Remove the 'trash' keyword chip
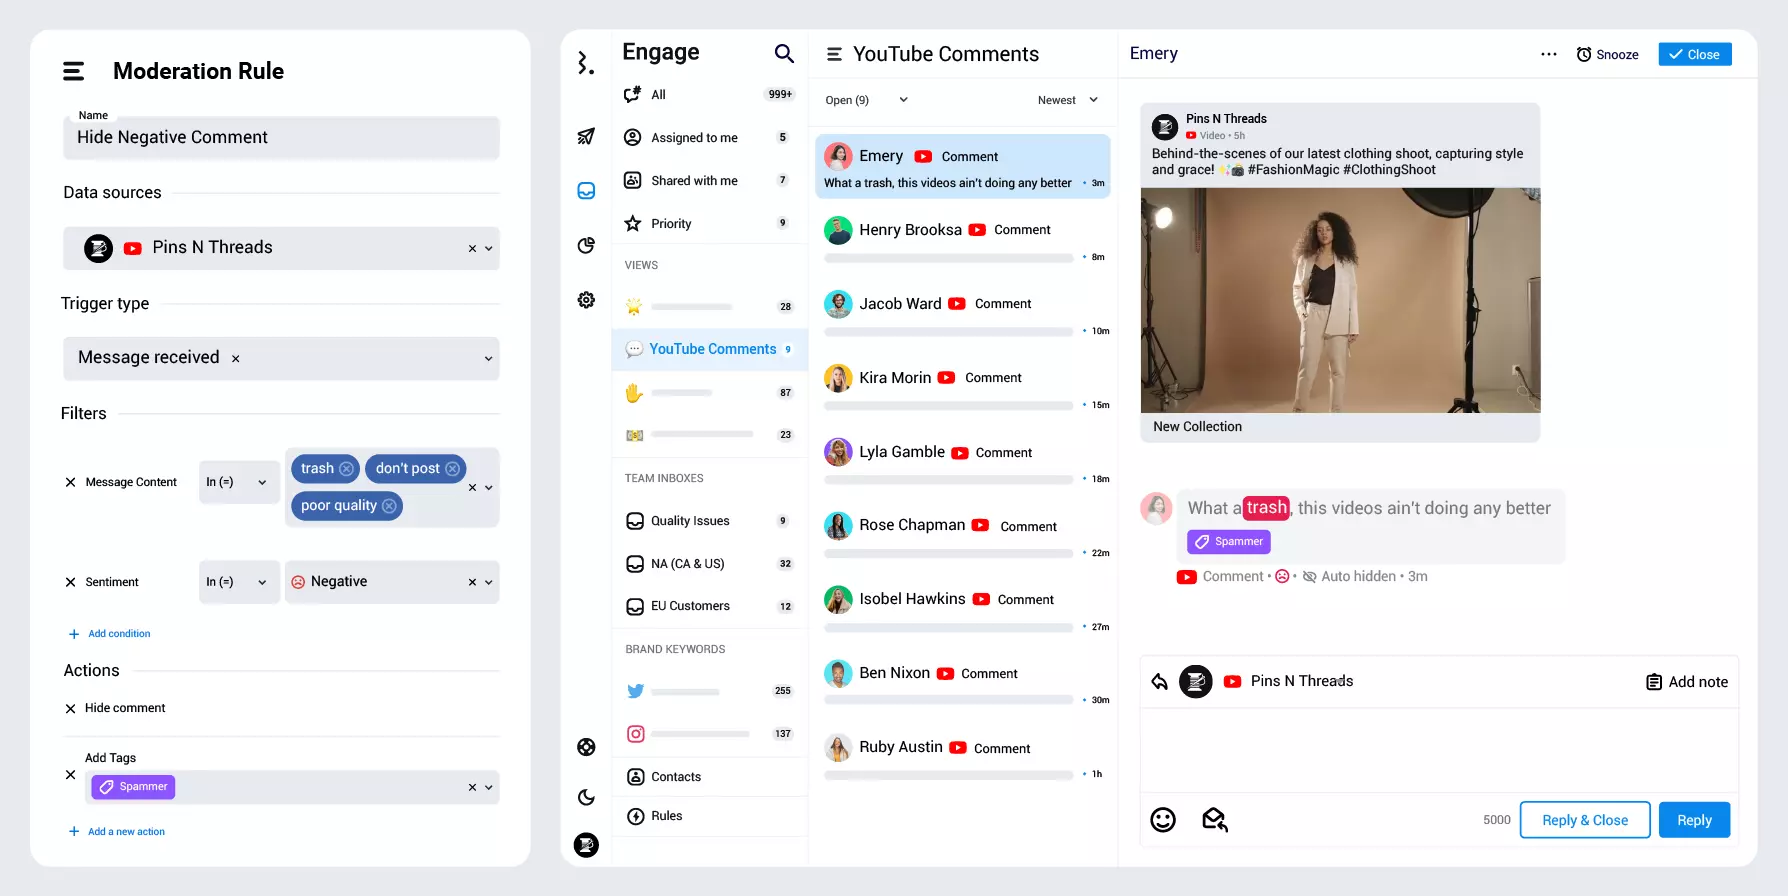The height and width of the screenshot is (896, 1788). pos(346,469)
